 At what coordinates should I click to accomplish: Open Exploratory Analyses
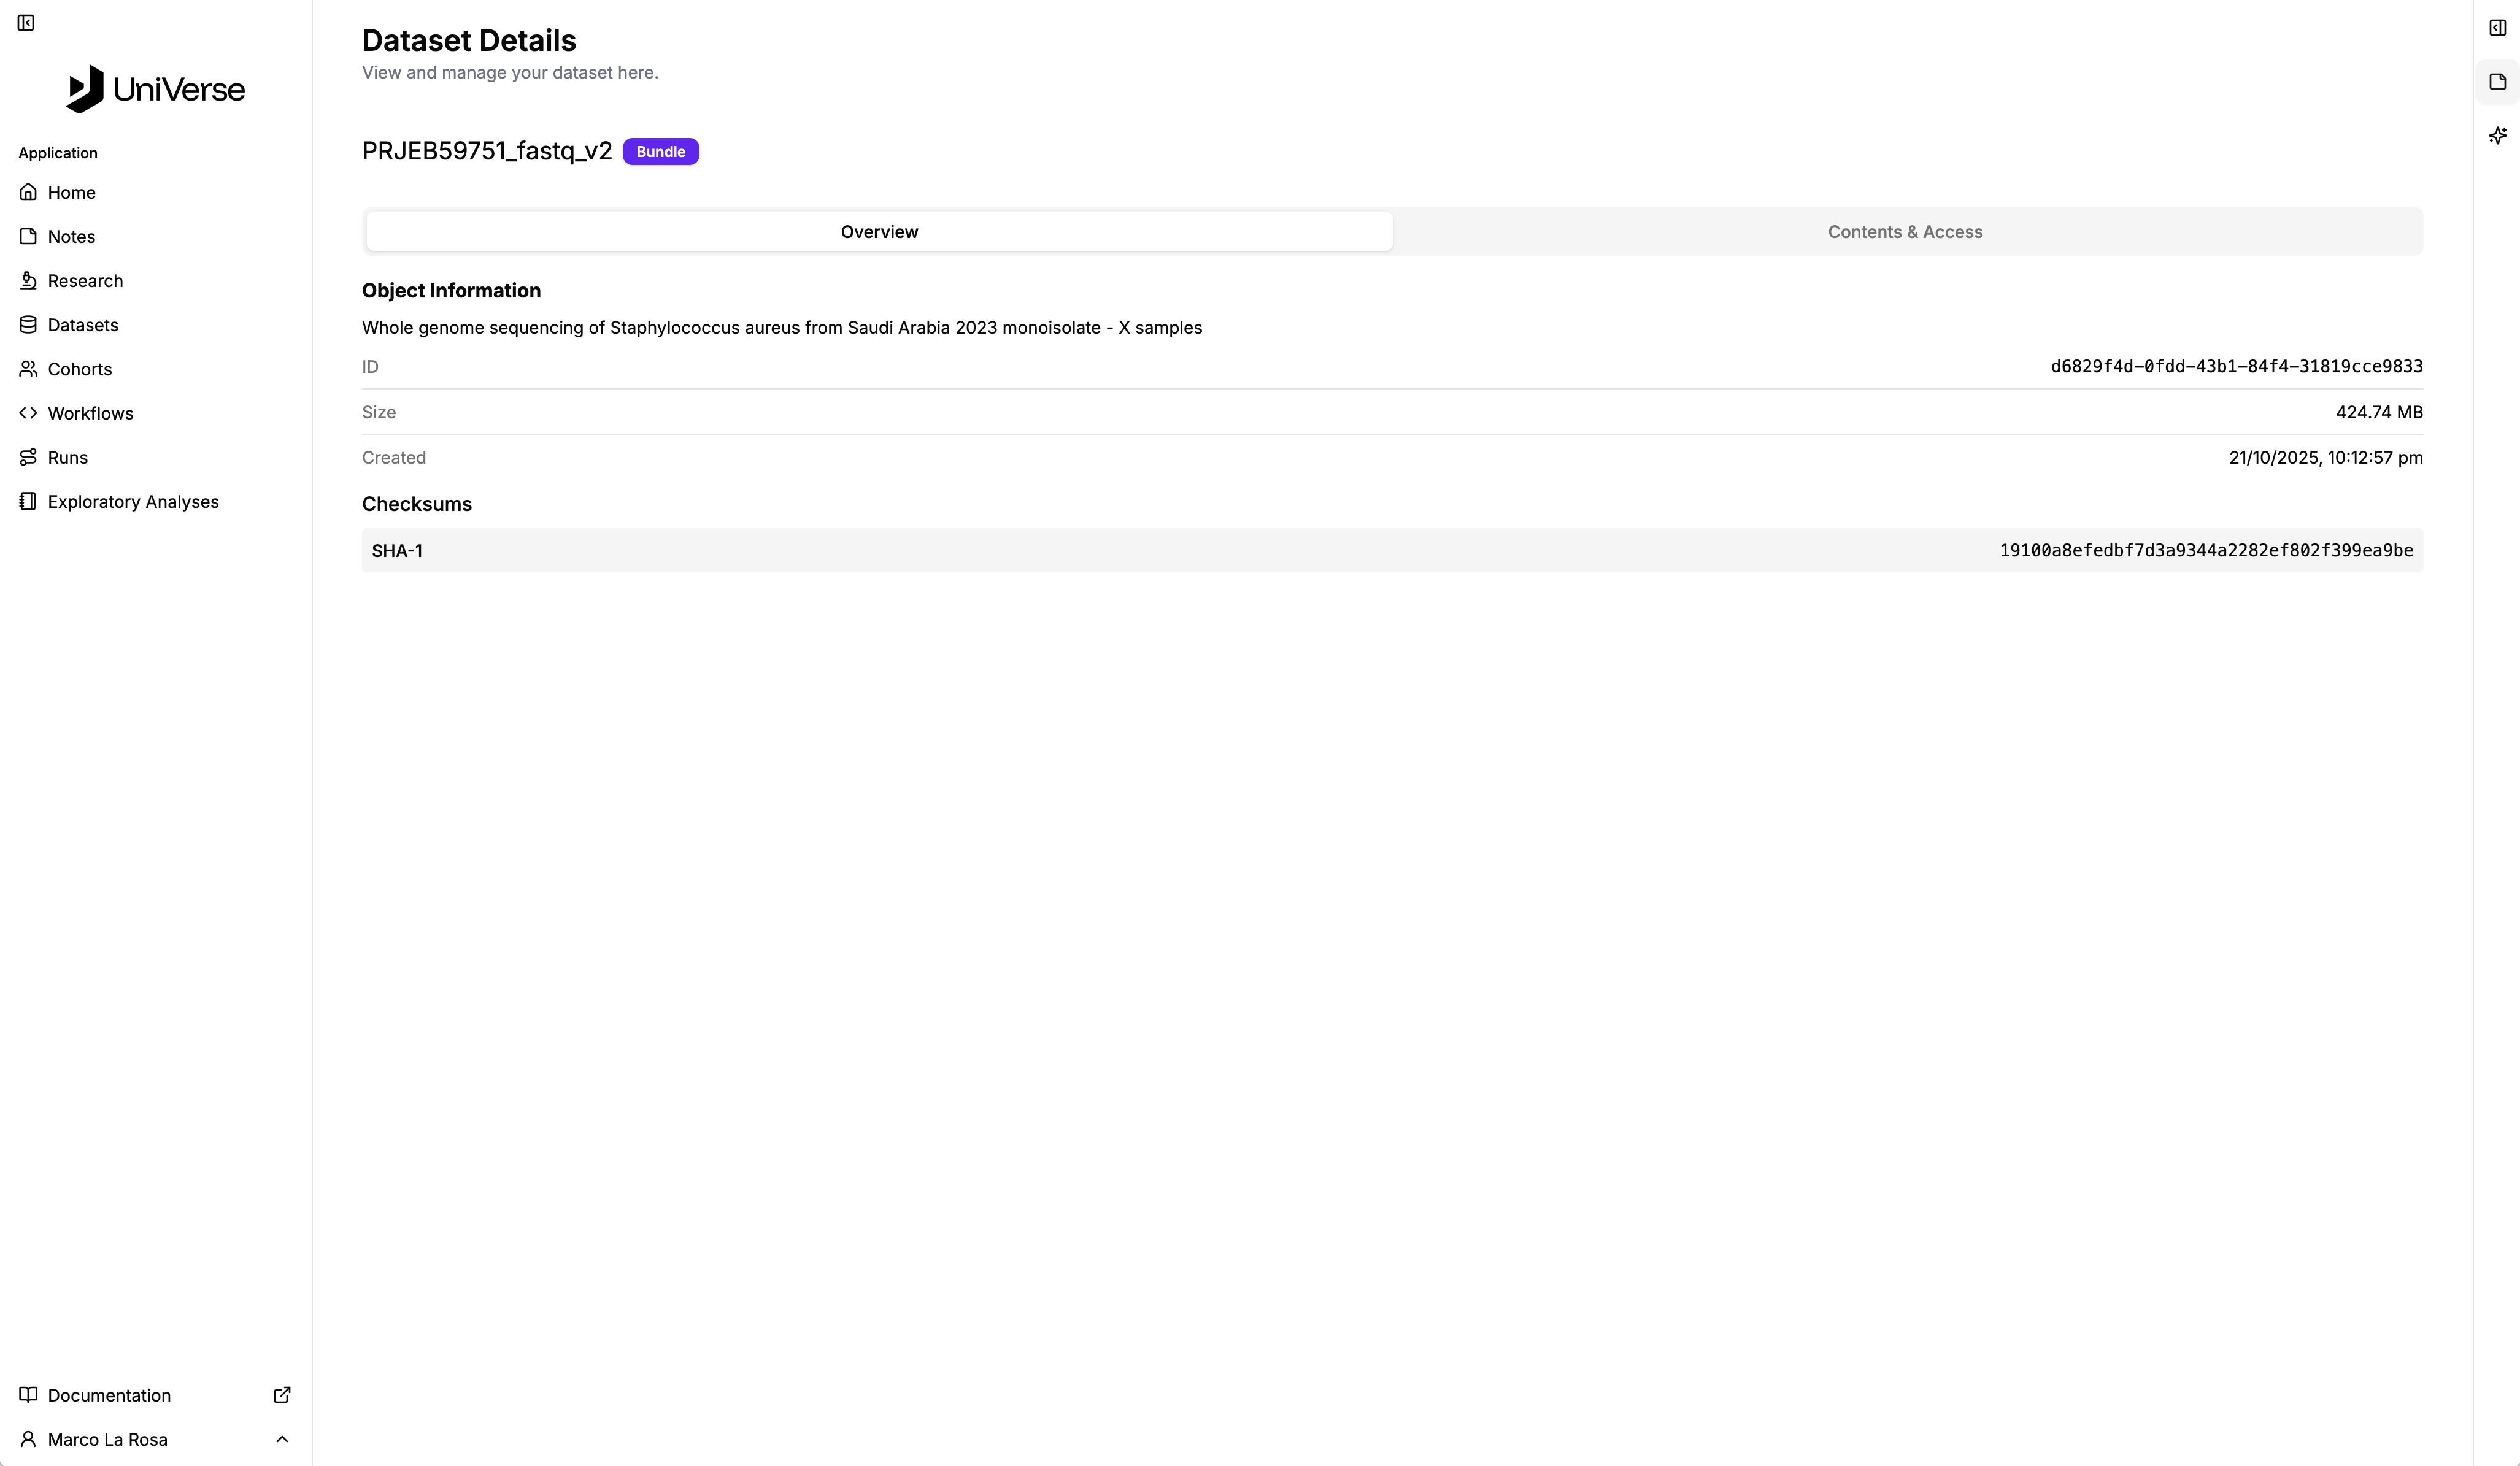click(133, 501)
